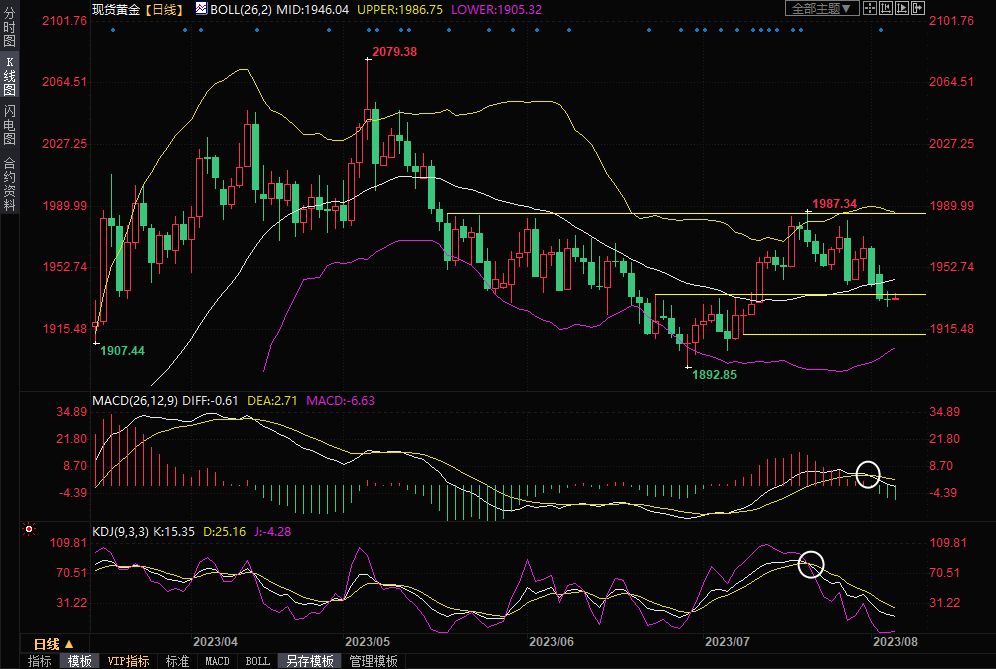Click the MACD circled crossover marker
This screenshot has height=669, width=996.
868,473
